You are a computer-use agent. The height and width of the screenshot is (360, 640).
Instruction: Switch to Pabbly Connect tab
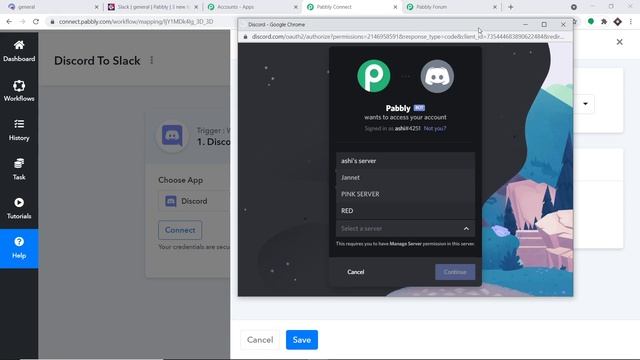click(x=352, y=7)
